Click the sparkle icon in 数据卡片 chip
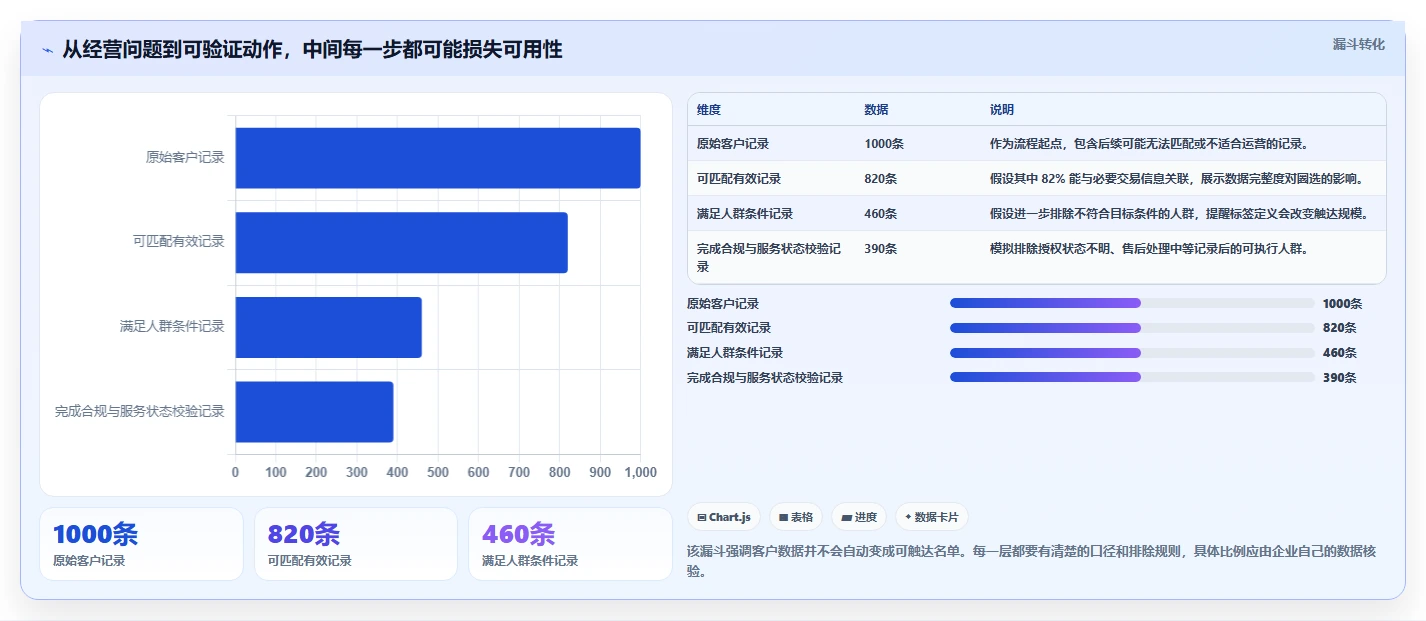Screen dimensions: 1426x621 908,518
